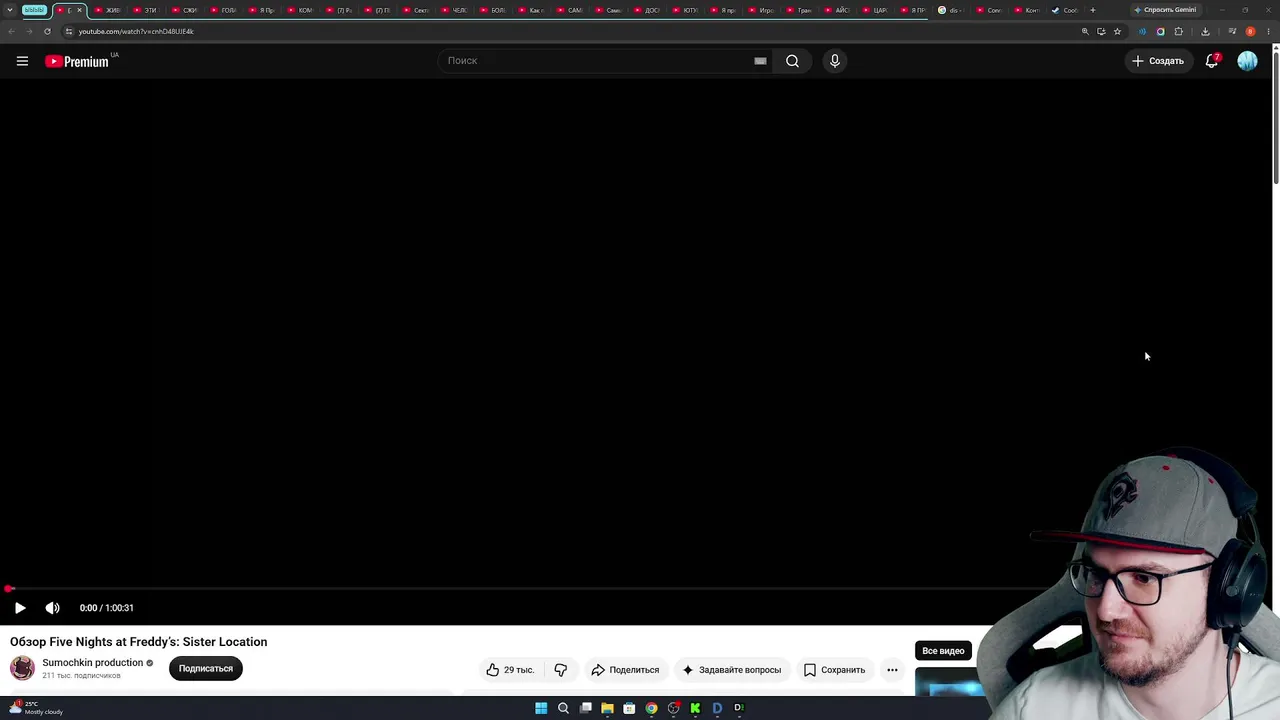Play the video

20,608
